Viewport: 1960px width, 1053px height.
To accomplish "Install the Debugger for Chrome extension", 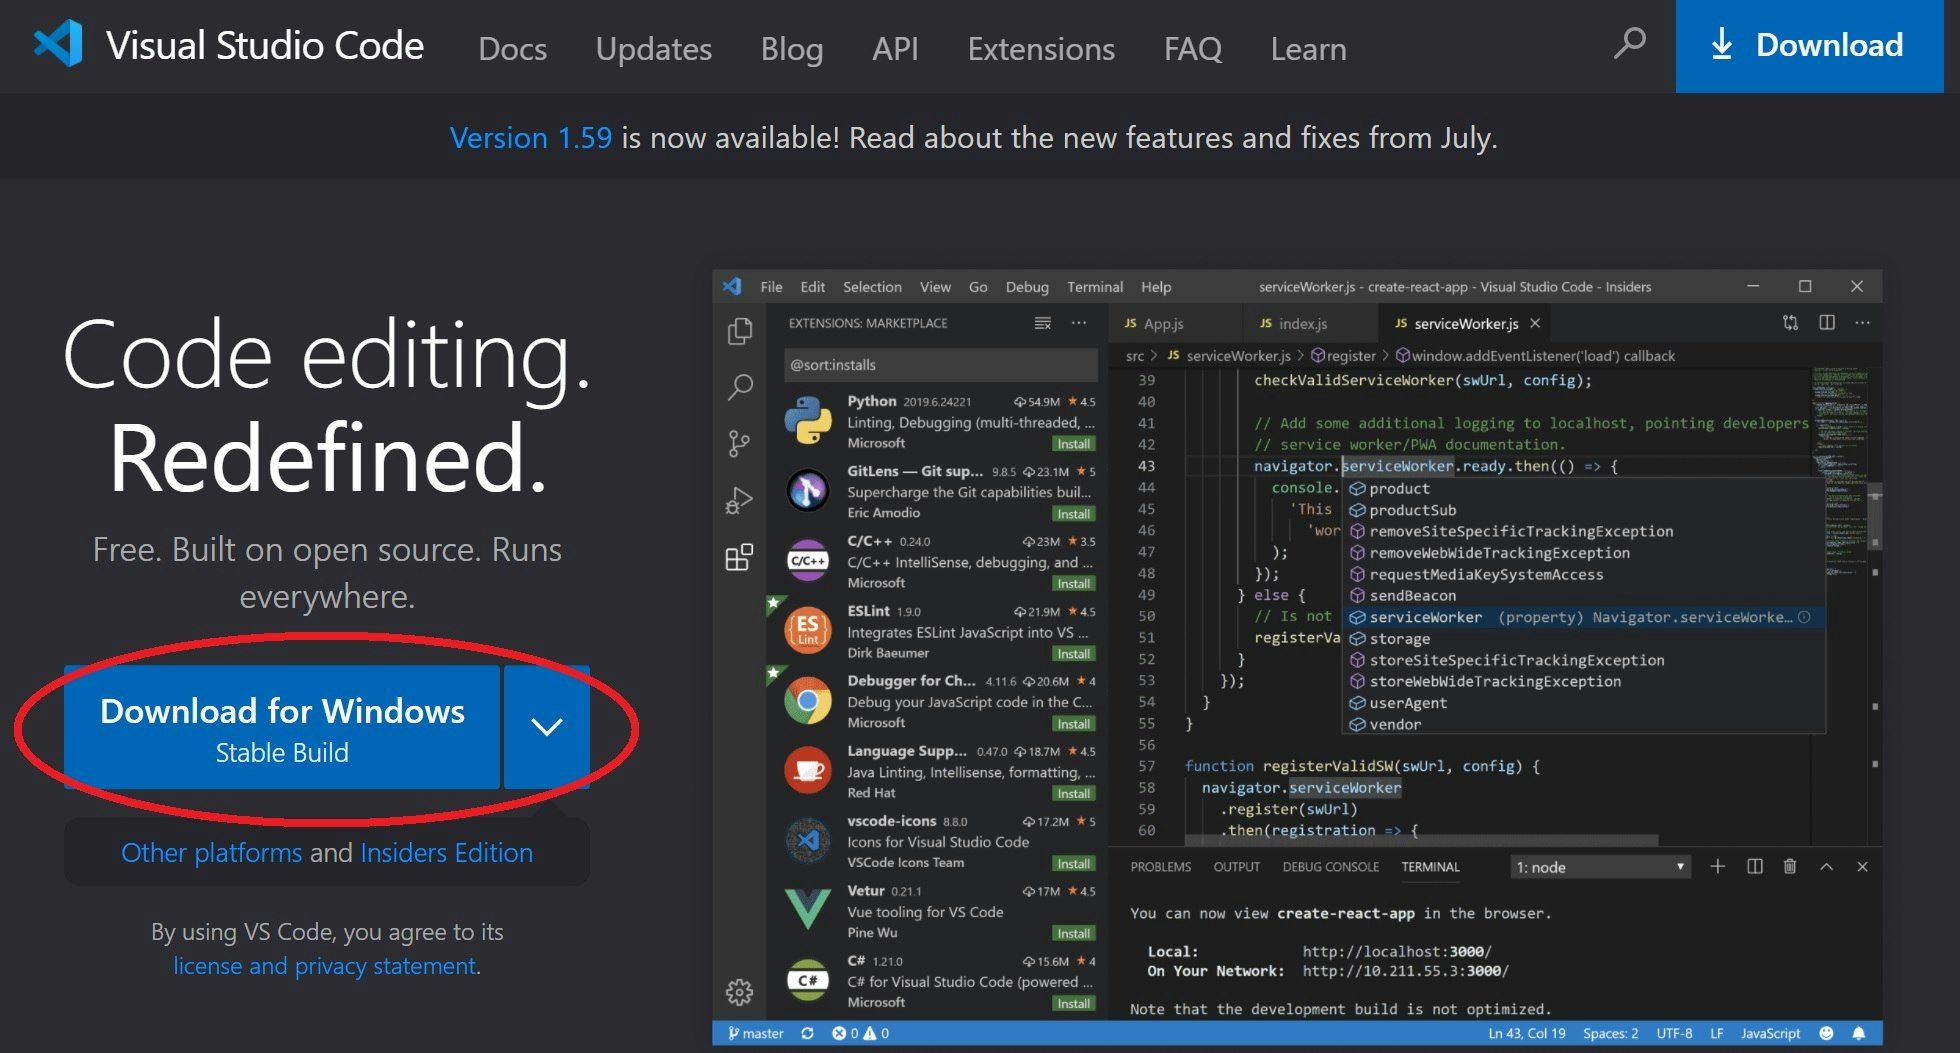I will [1074, 724].
